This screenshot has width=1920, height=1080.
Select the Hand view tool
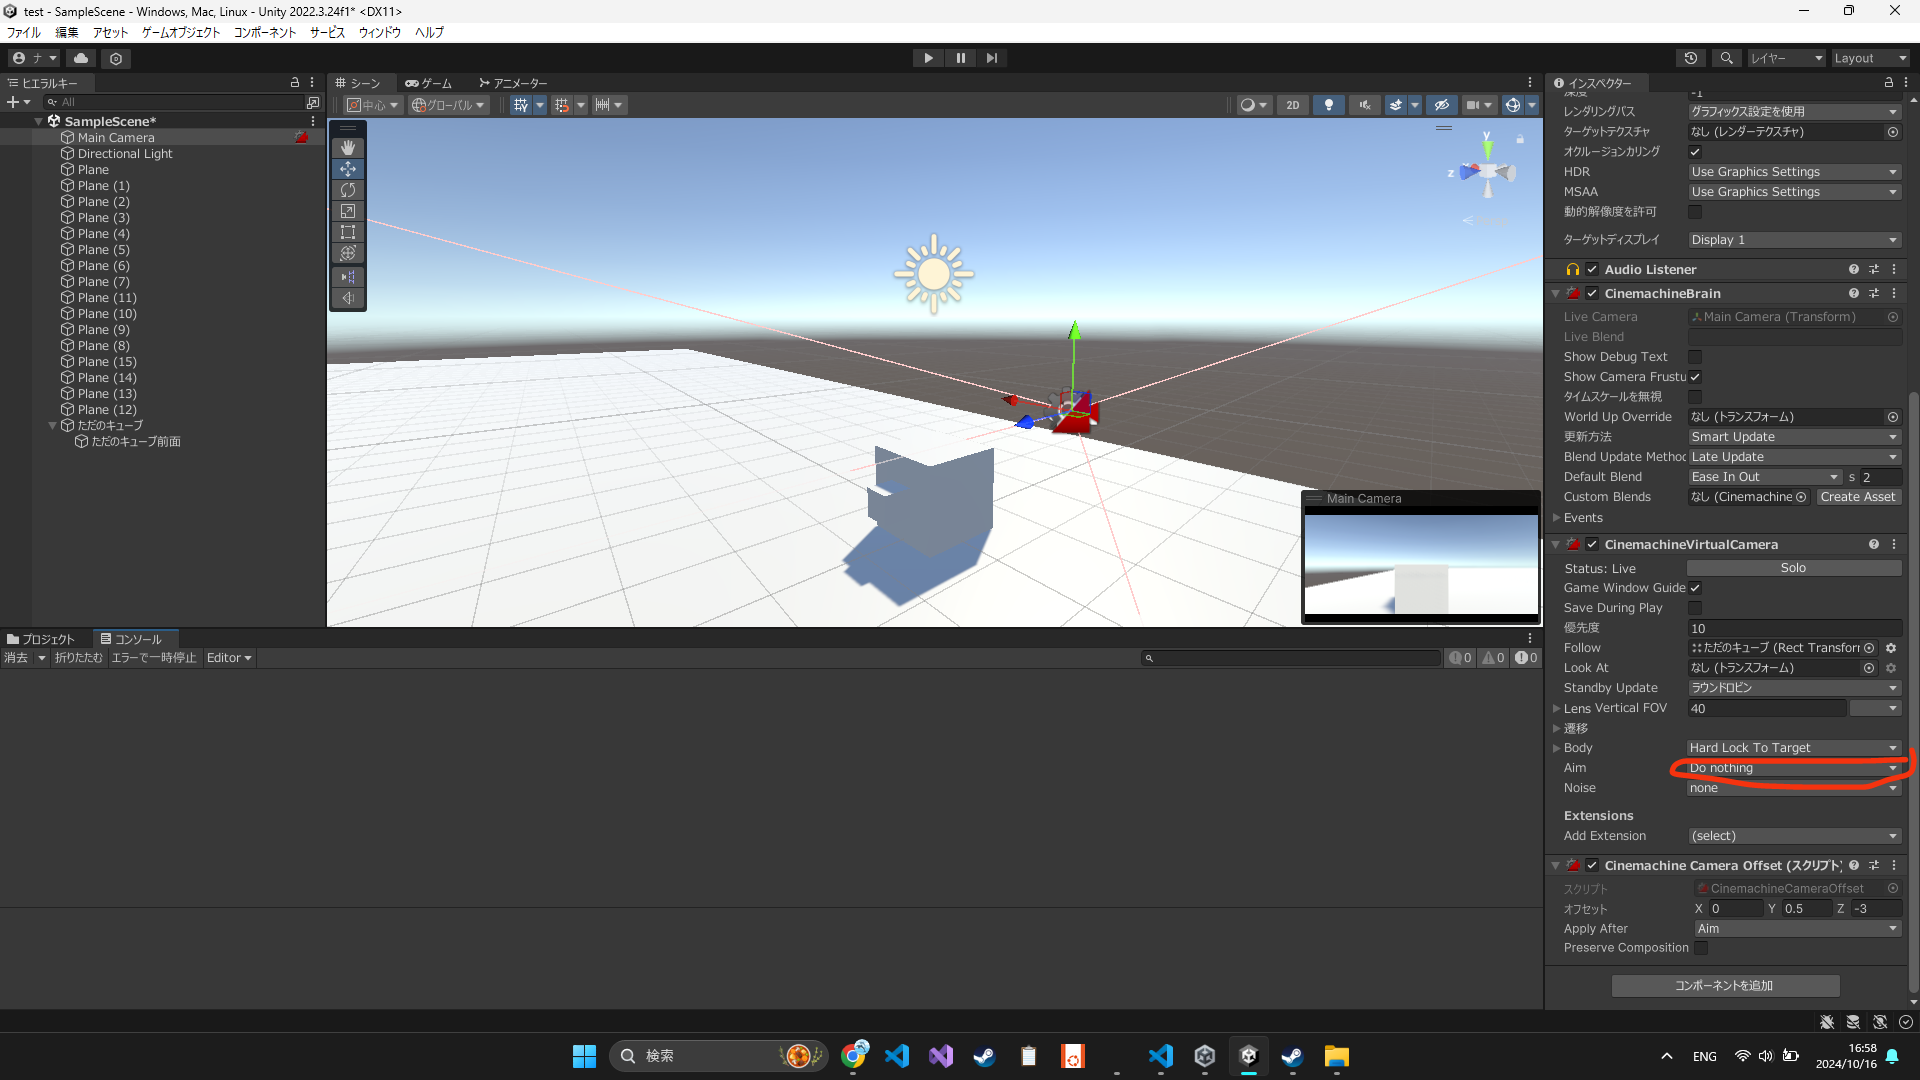tap(348, 148)
